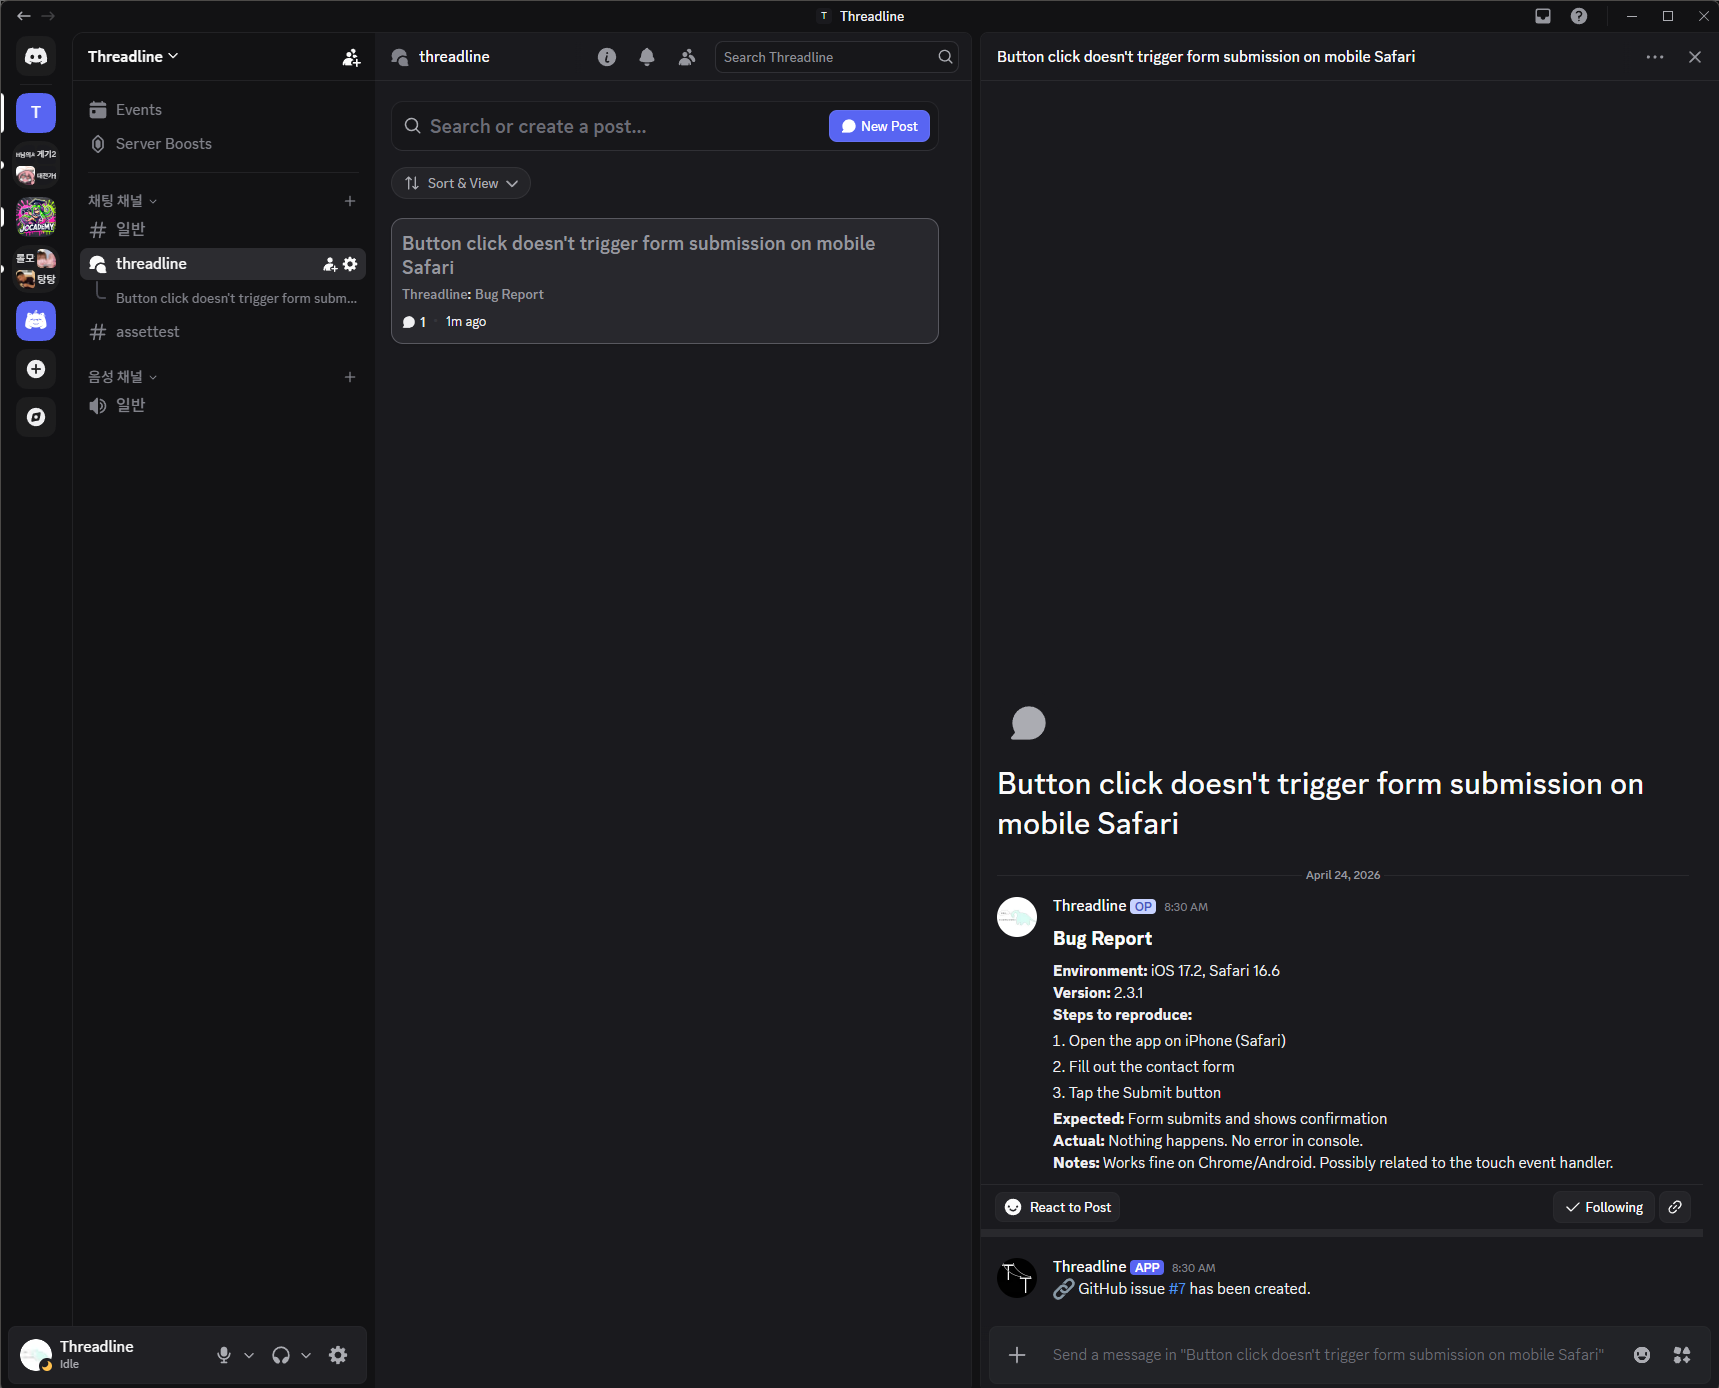Close the thread panel with X
Viewport: 1719px width, 1388px height.
tap(1695, 57)
